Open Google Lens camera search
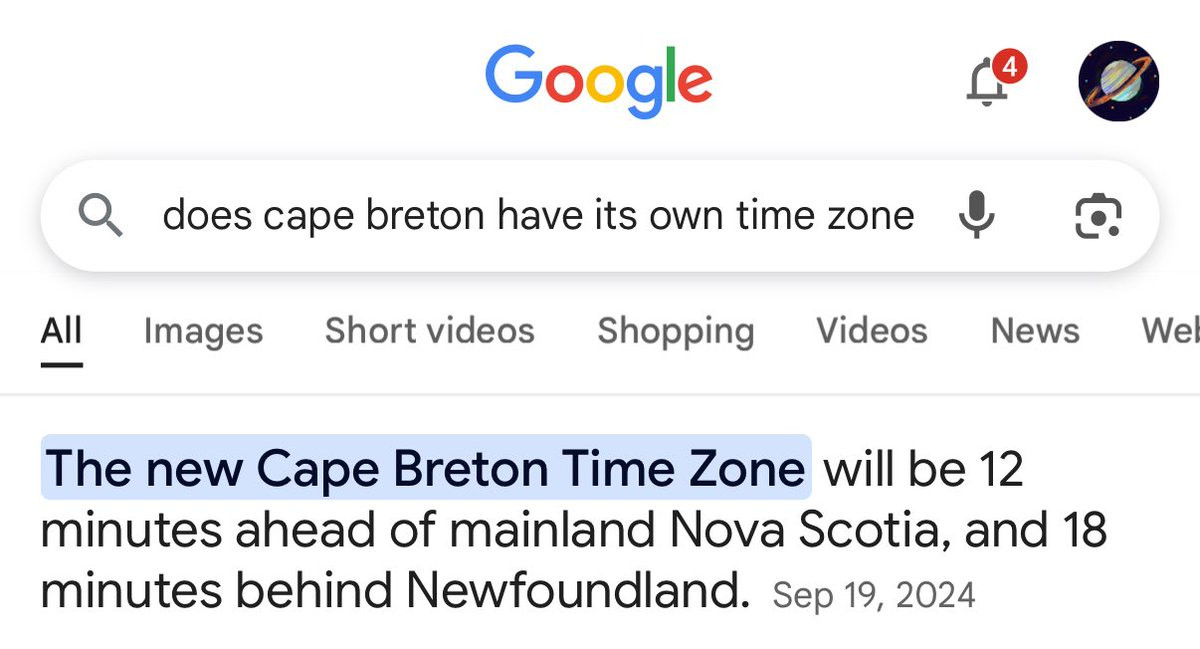1200x649 pixels. pyautogui.click(x=1097, y=215)
